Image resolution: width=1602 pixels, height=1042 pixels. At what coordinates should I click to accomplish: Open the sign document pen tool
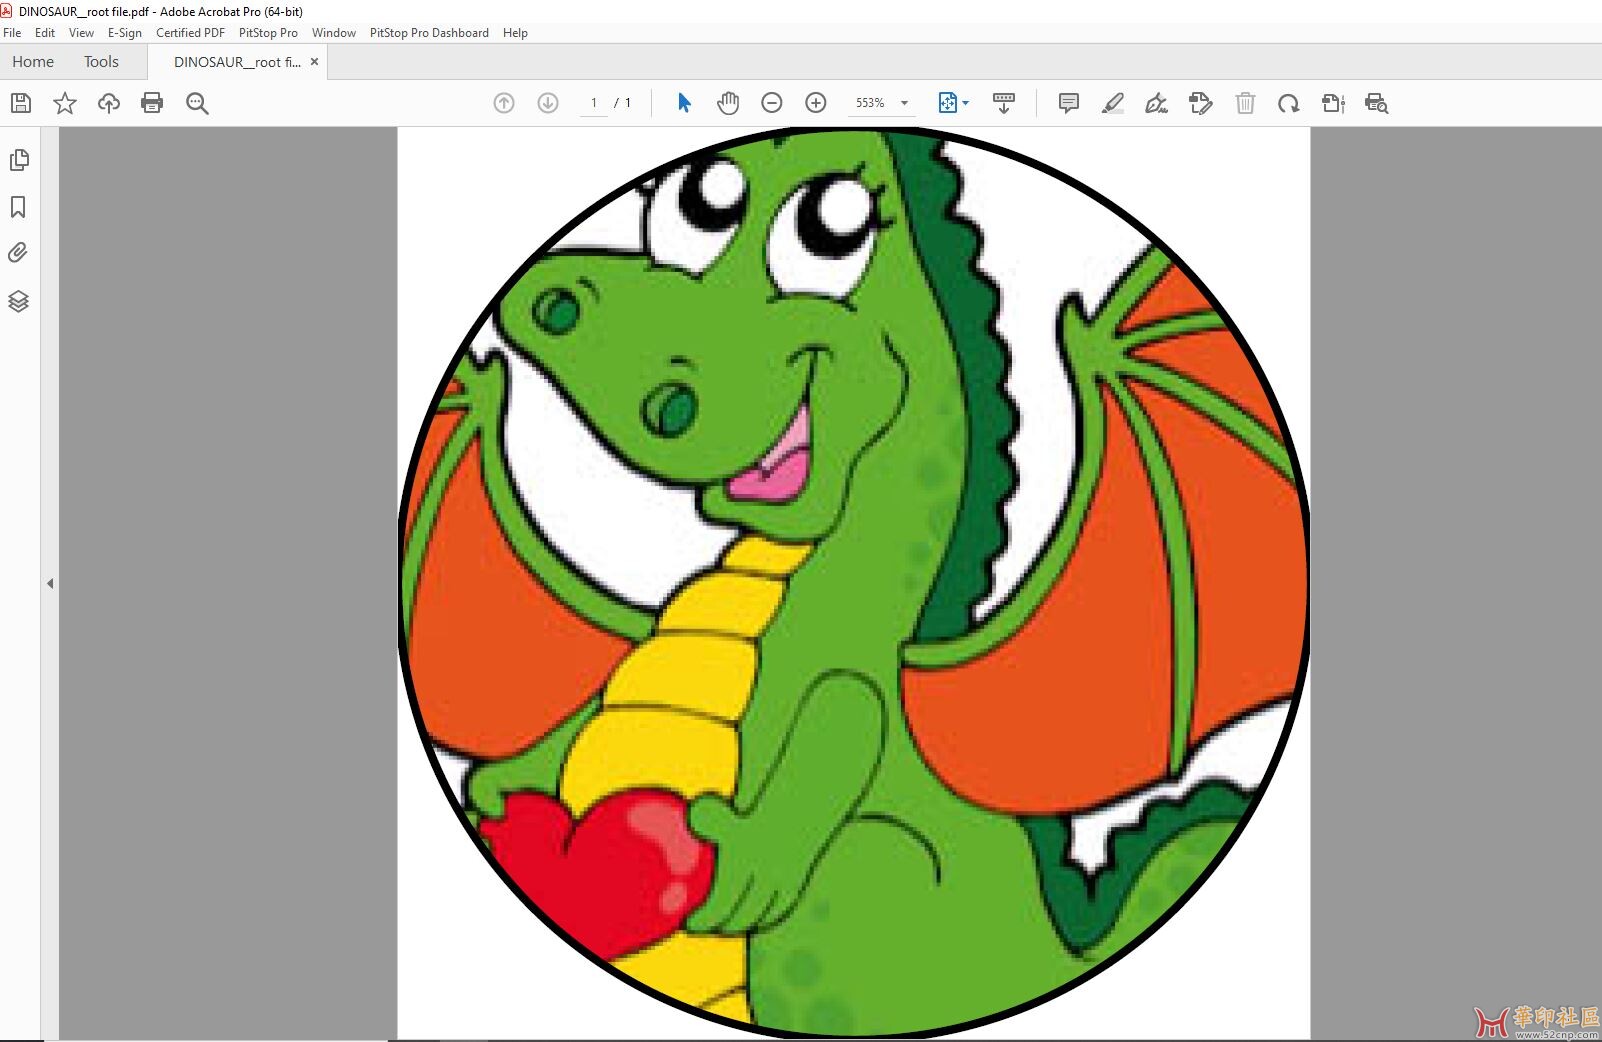click(x=1157, y=103)
